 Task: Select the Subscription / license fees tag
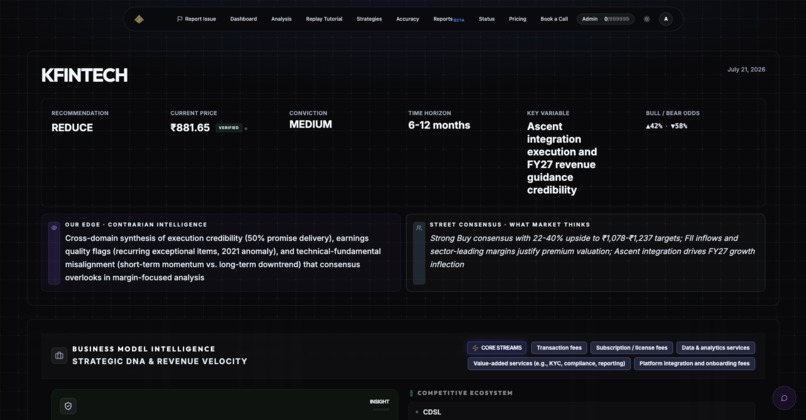632,348
